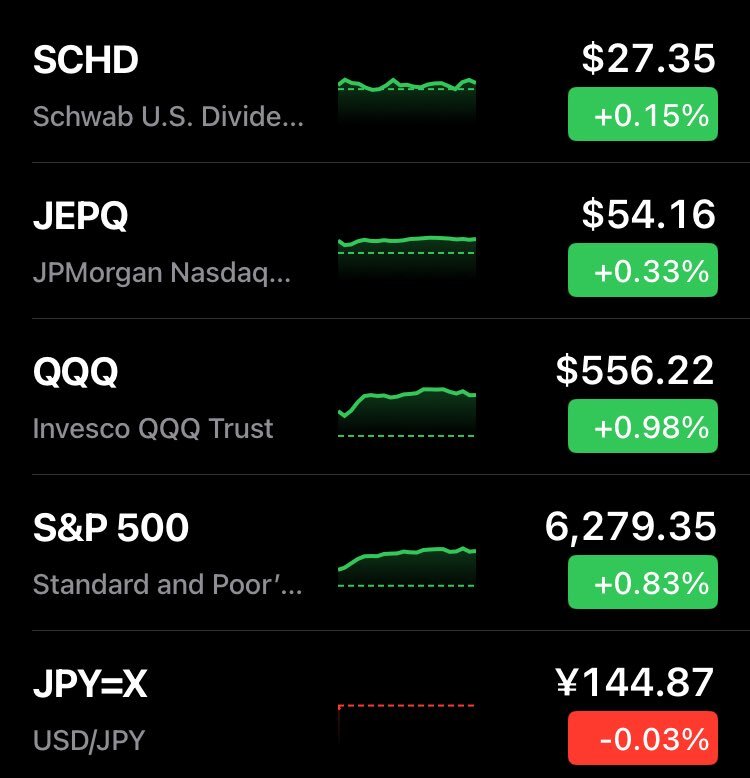Toggle JEPQ +0.33% change badge
Image resolution: width=750 pixels, height=778 pixels.
click(643, 270)
